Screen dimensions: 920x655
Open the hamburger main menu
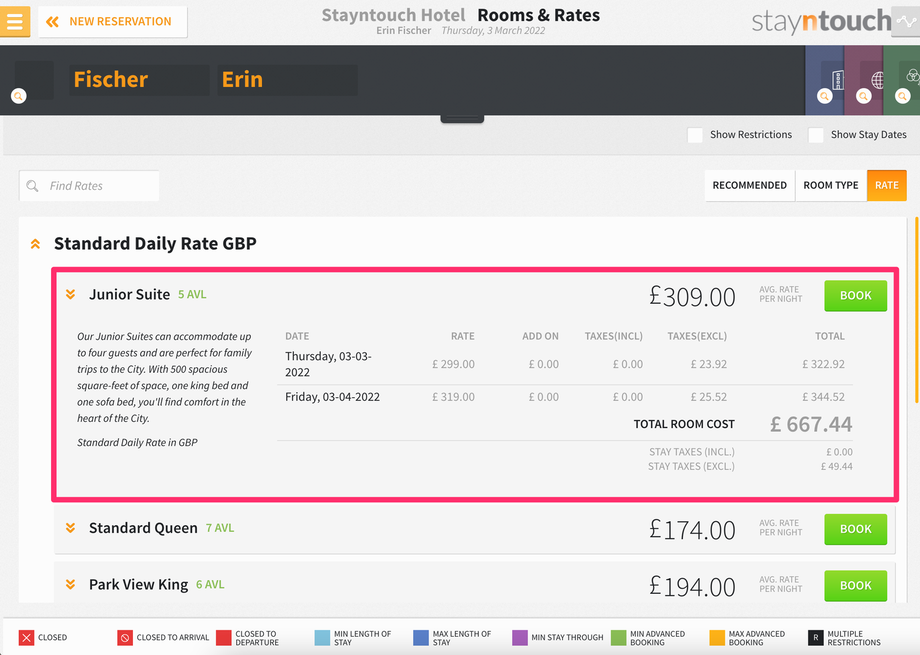pyautogui.click(x=15, y=22)
